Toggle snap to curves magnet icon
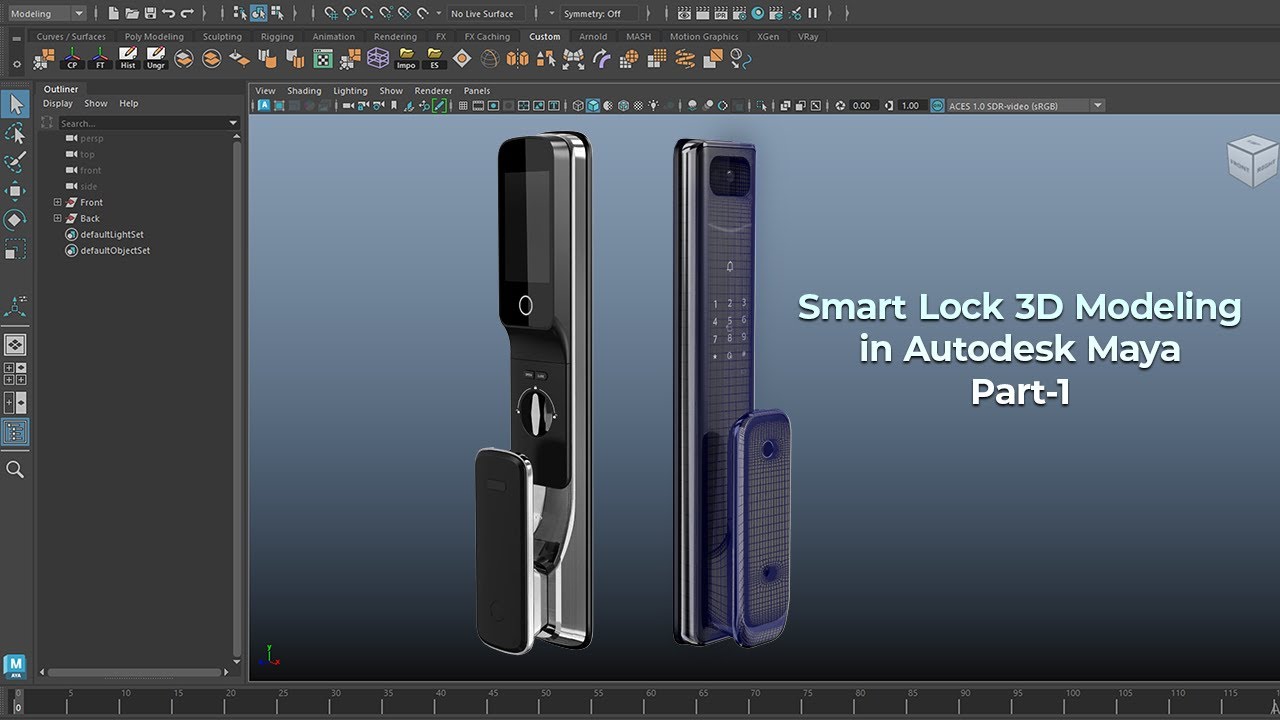The image size is (1280, 720). pyautogui.click(x=349, y=13)
